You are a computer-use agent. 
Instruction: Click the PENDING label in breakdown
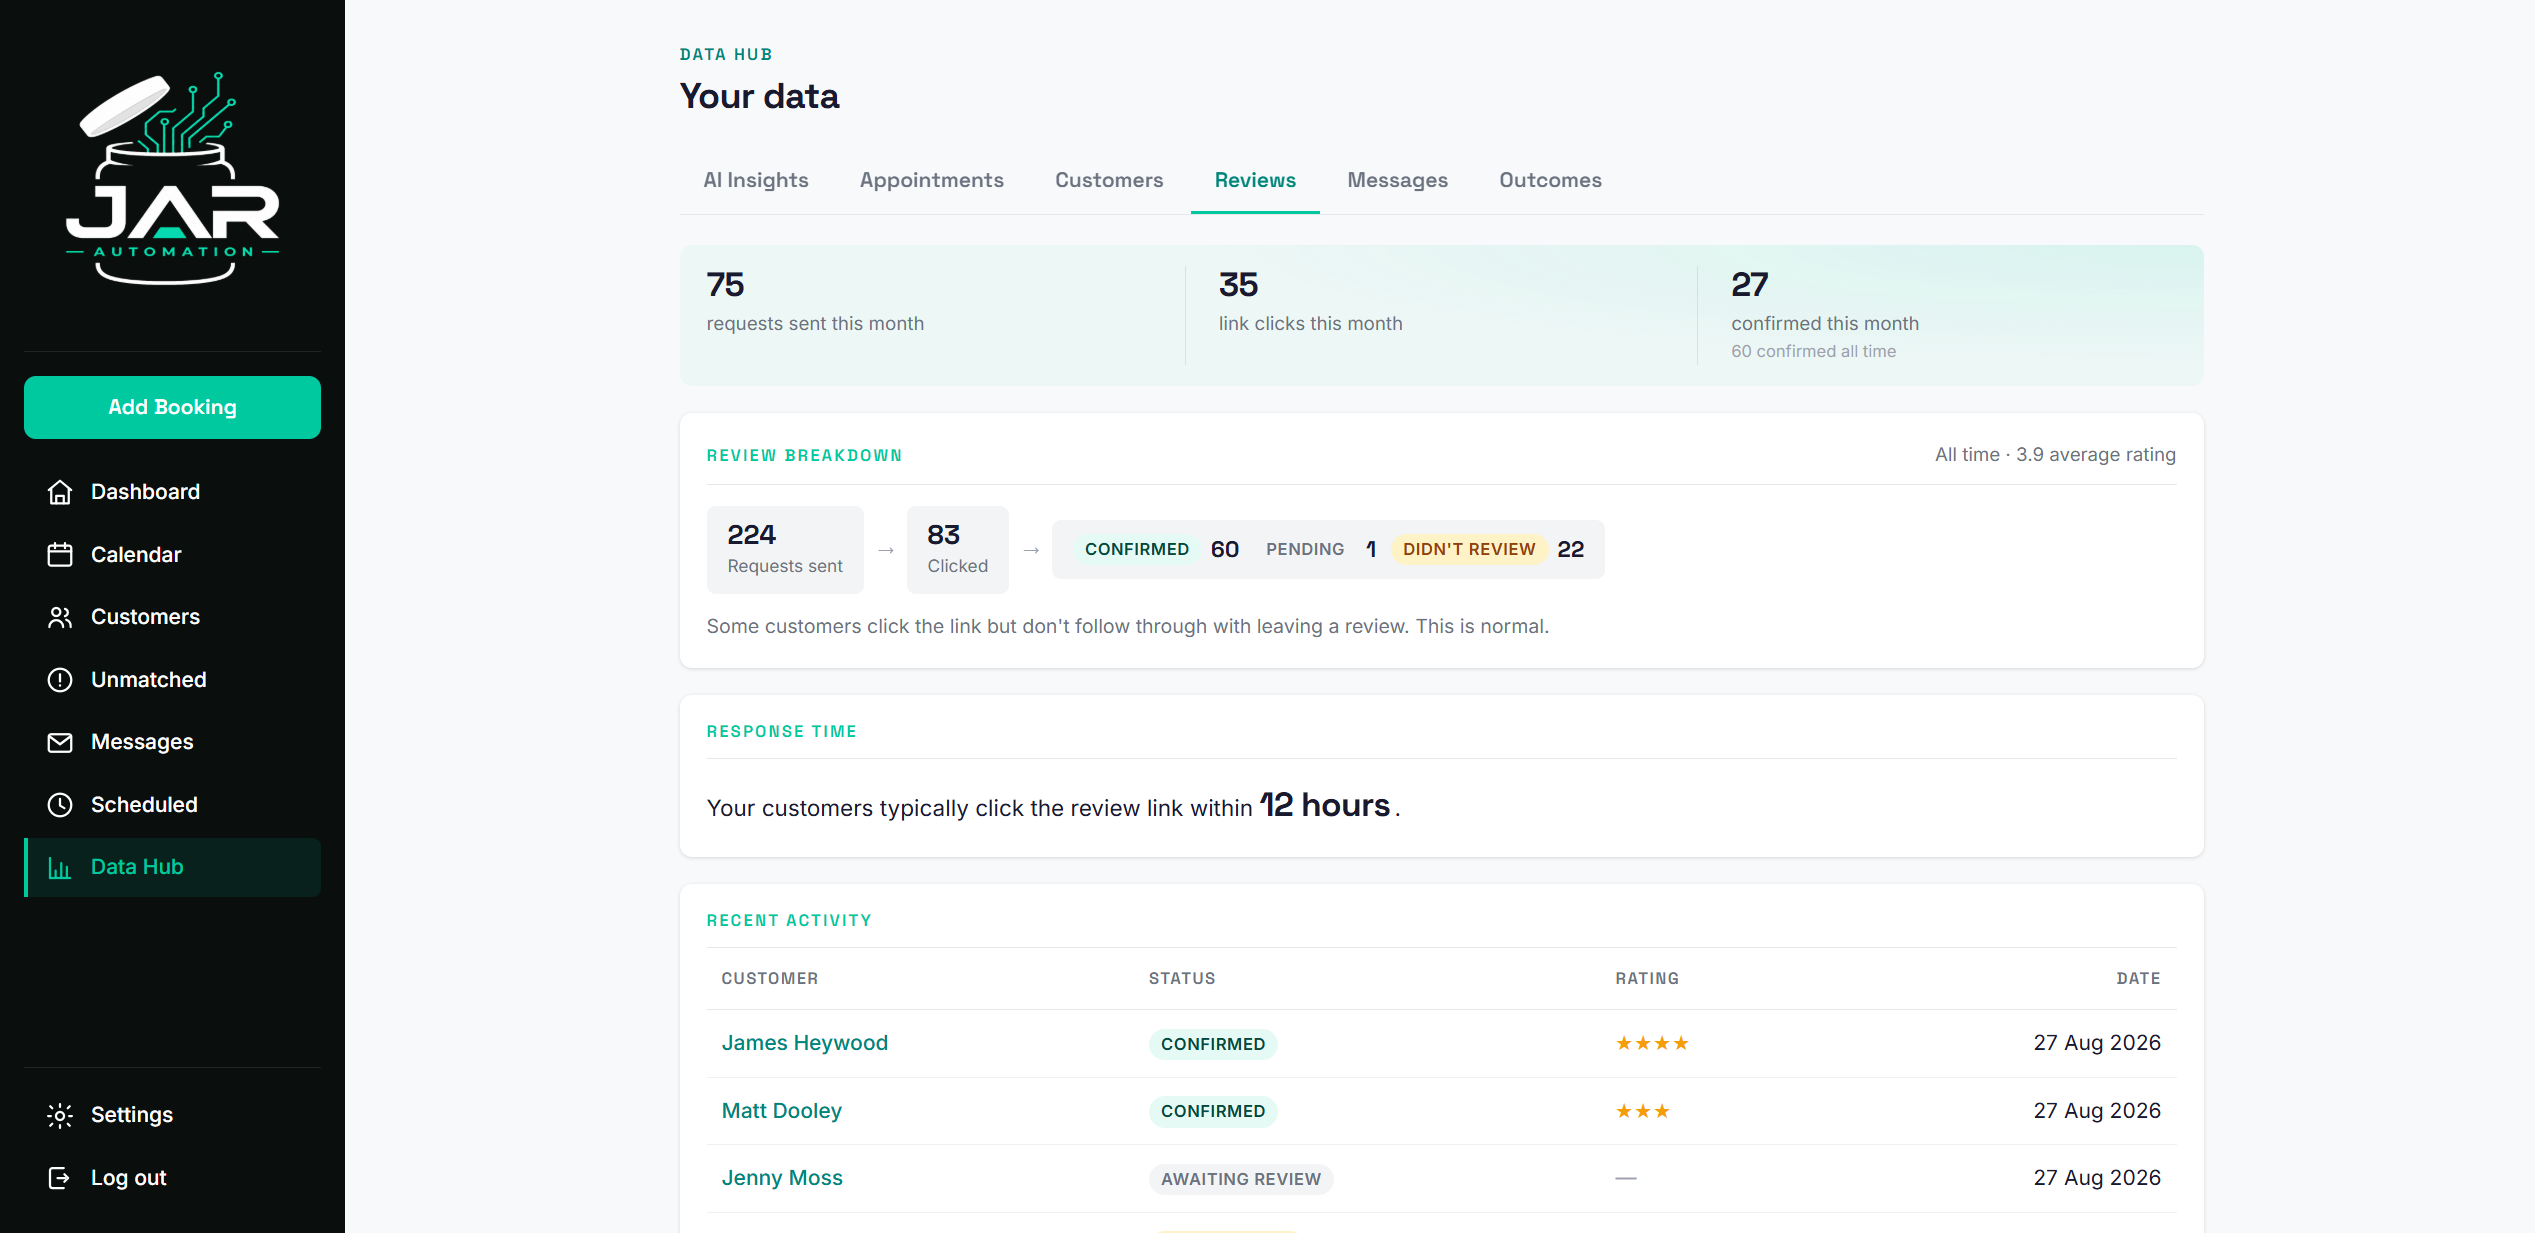click(1305, 550)
